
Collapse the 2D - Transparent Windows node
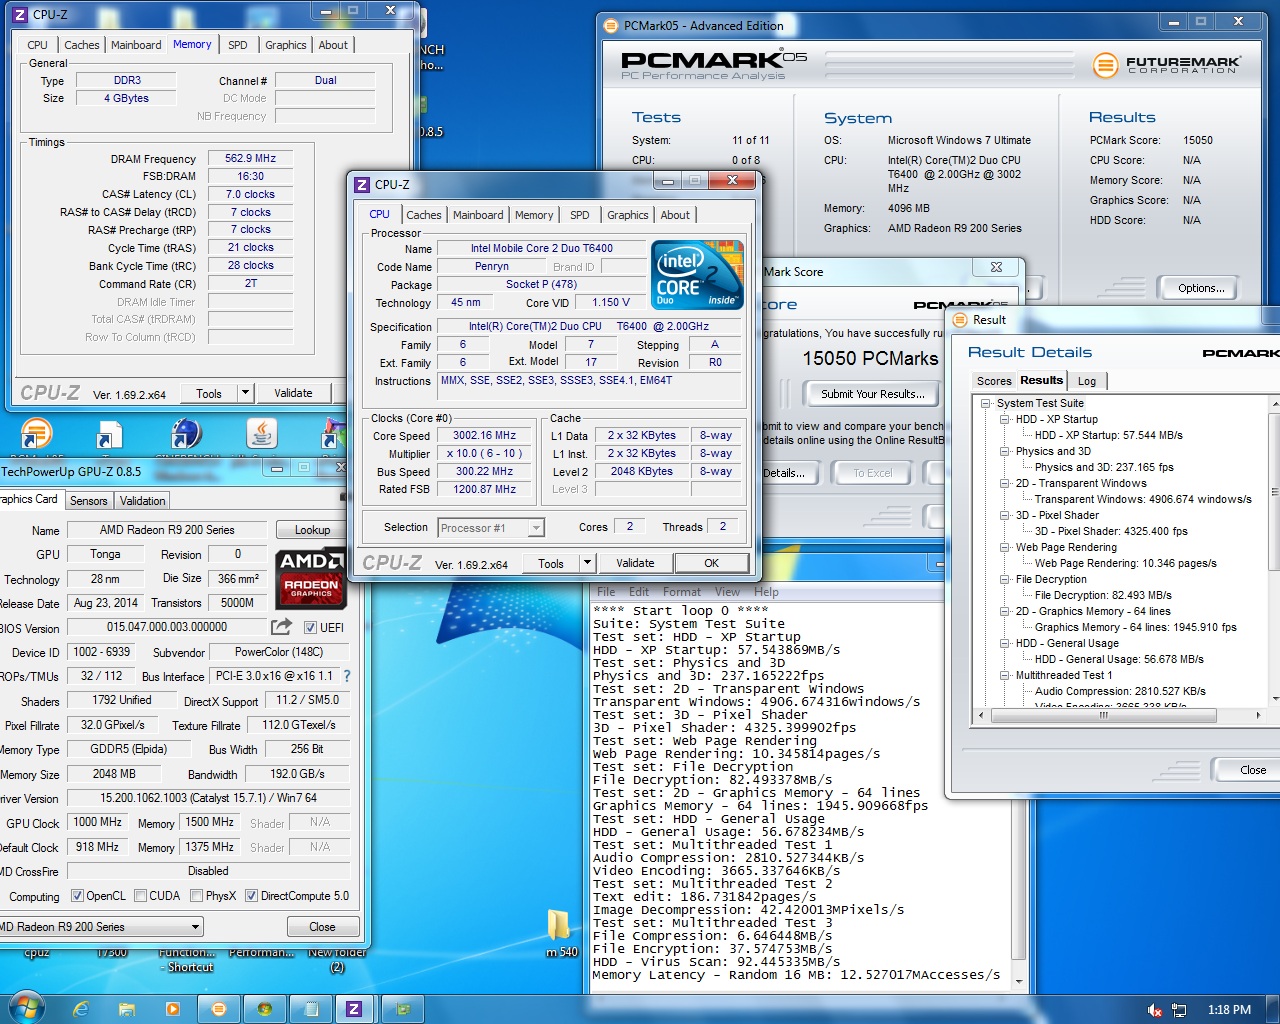tap(1004, 483)
